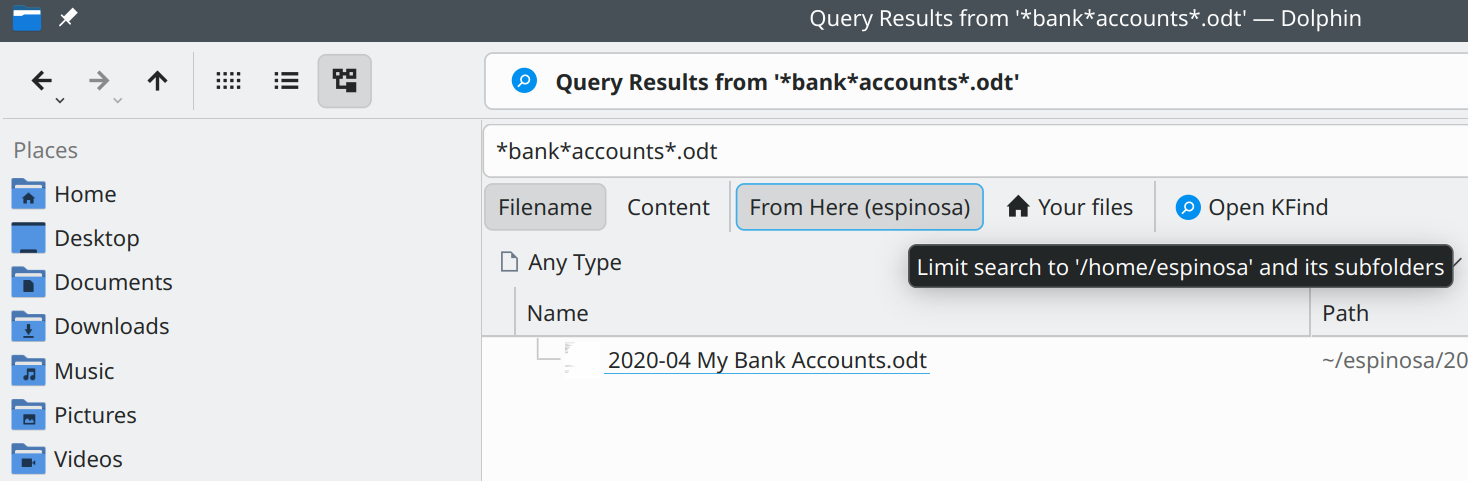
Task: Click the Desktop place icon
Action: click(28, 238)
